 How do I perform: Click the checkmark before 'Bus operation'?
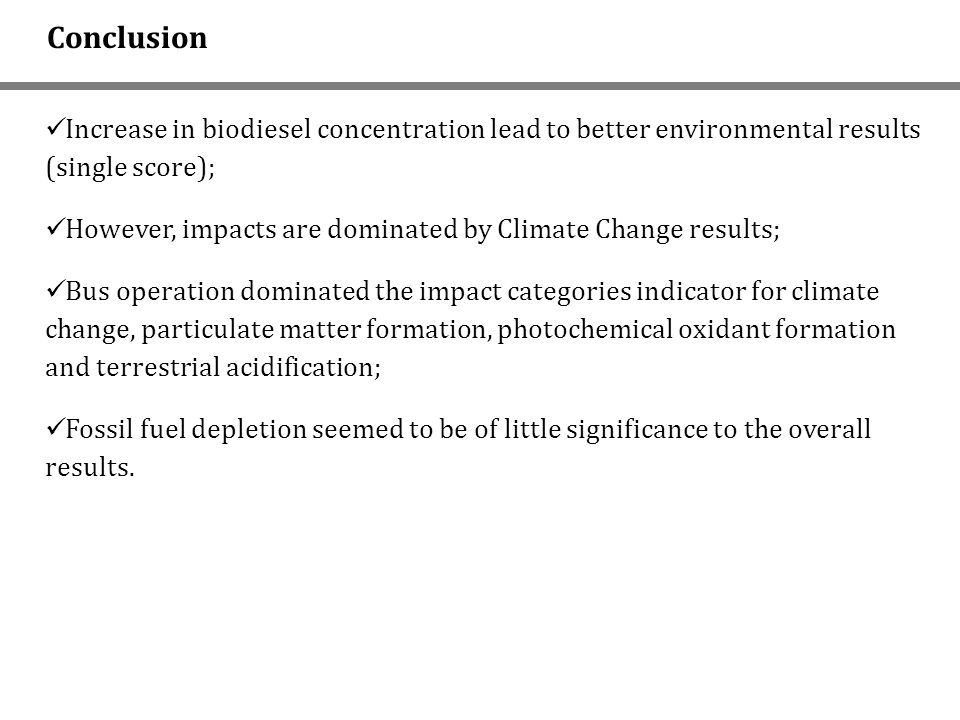point(55,289)
